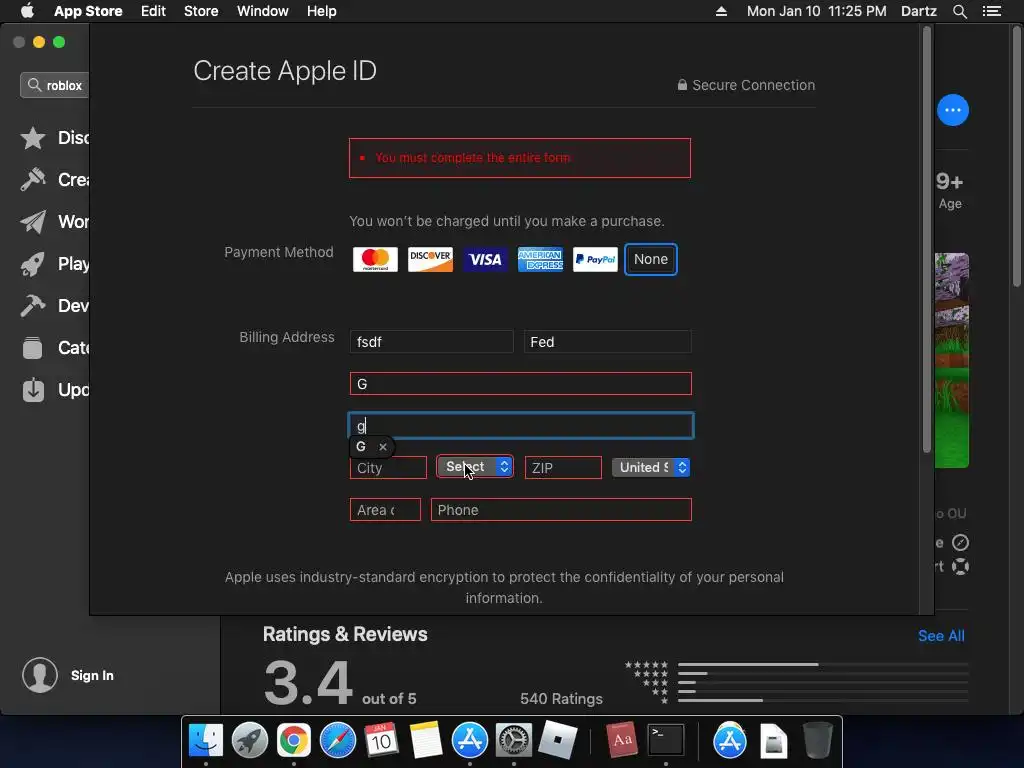Click the App Store window scrollbar
Viewport: 1024px width, 768px height.
pyautogui.click(x=1017, y=157)
